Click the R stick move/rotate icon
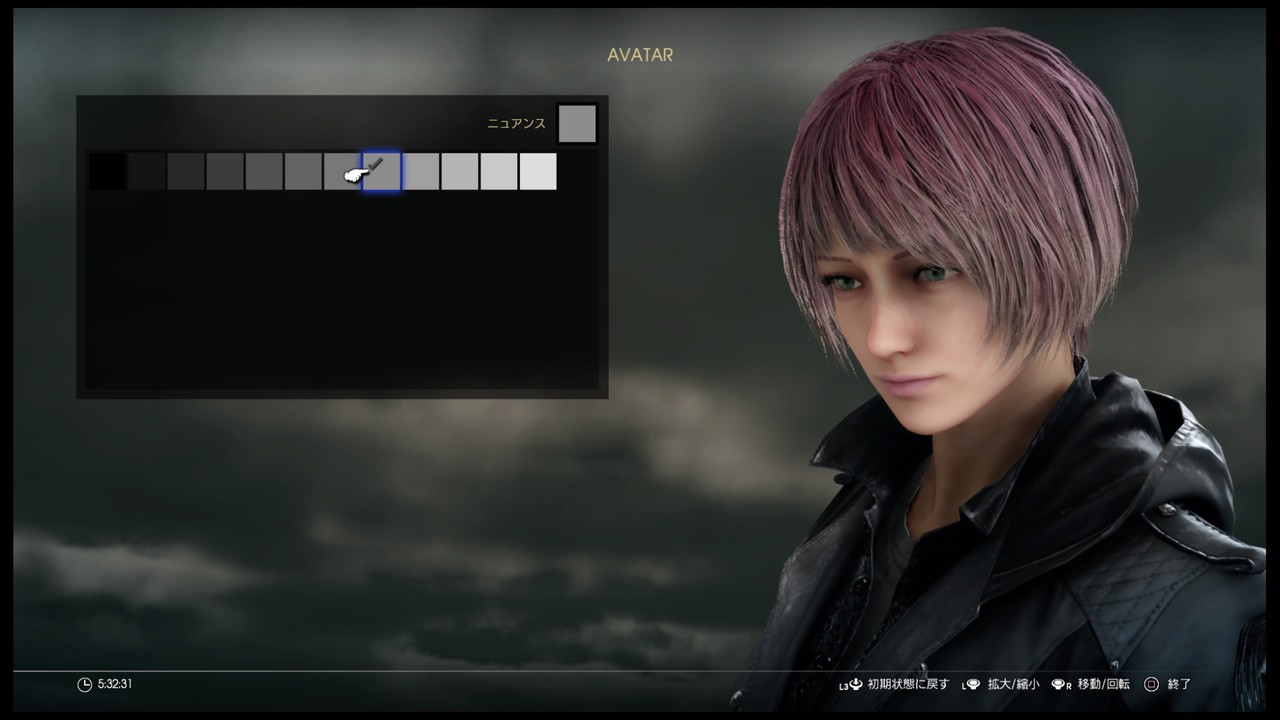1280x720 pixels. [1062, 685]
